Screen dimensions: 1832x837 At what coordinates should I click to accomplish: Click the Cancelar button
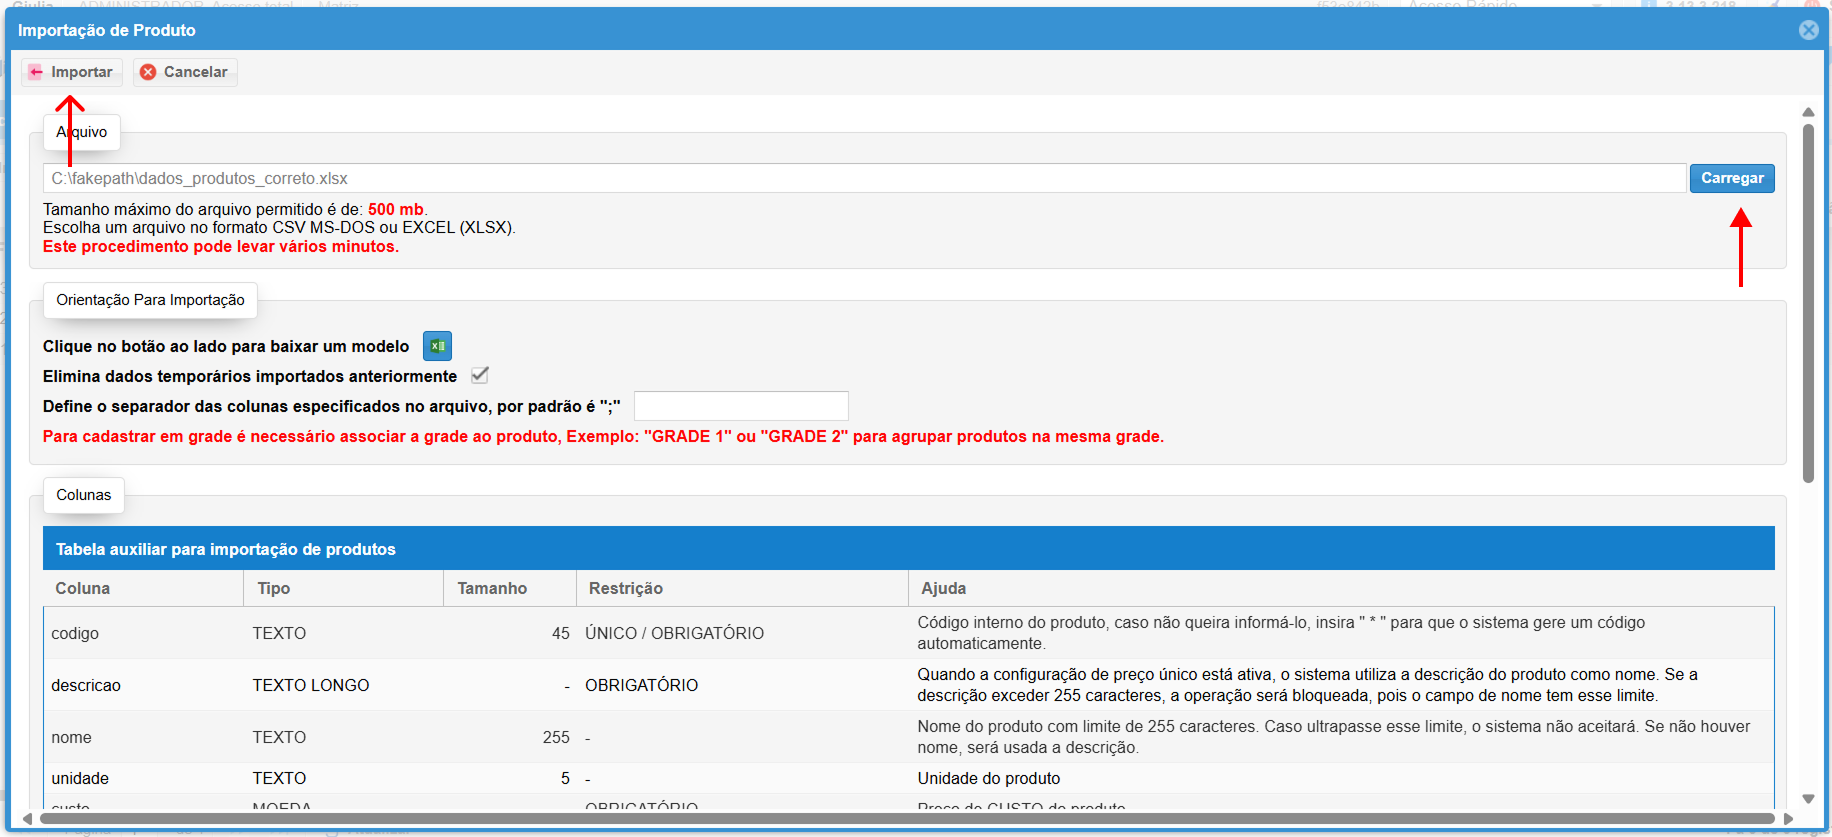tap(185, 72)
